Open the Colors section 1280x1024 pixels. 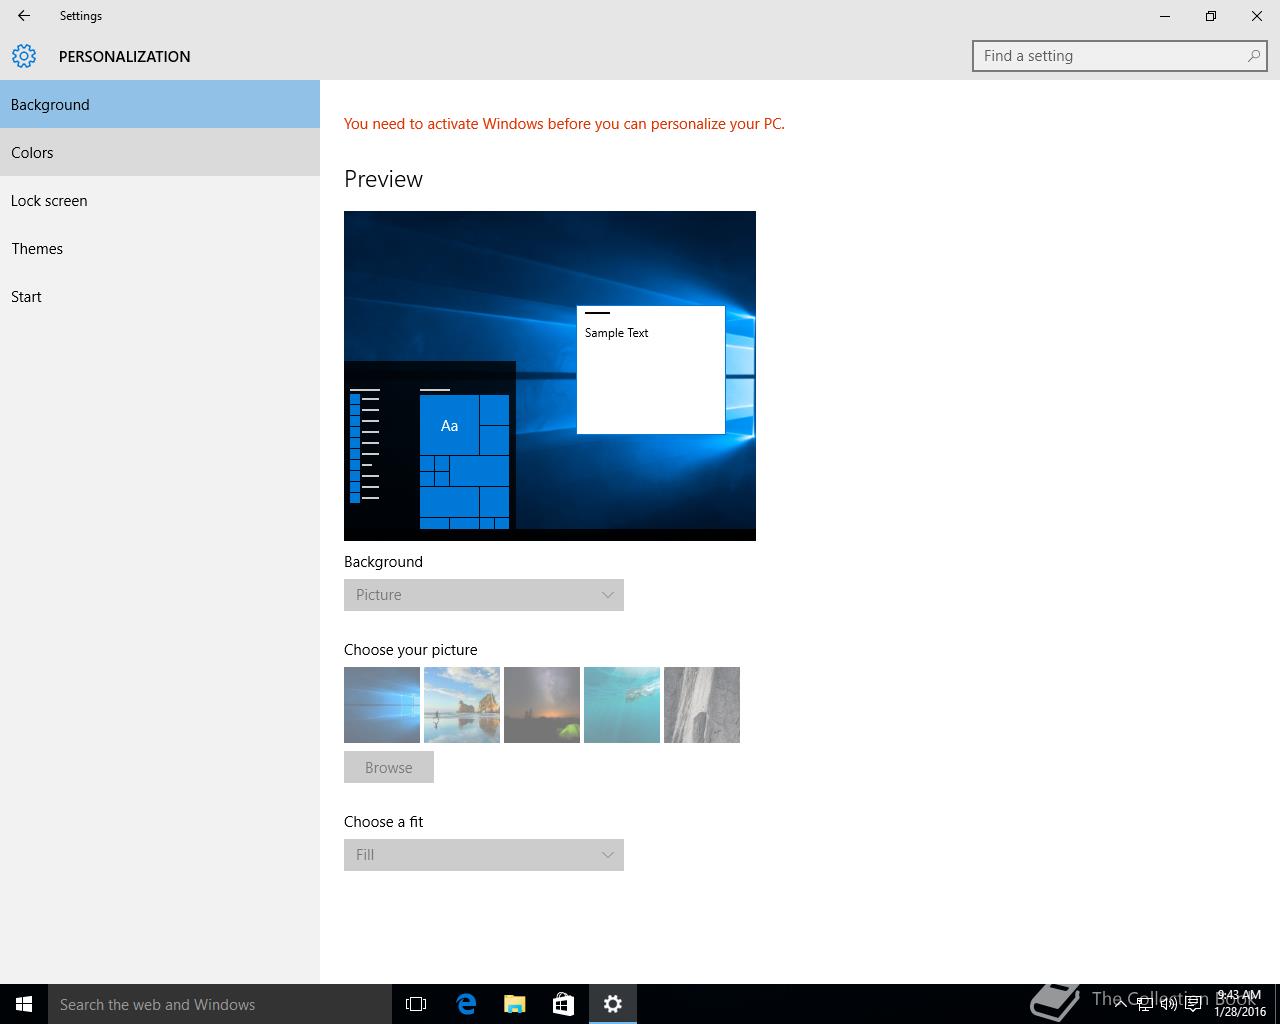(160, 152)
